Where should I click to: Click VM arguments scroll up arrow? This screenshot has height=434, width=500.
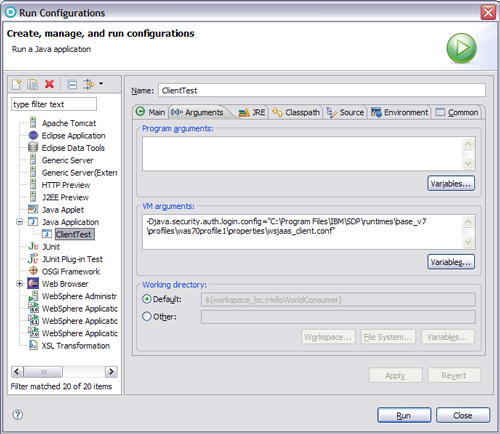[x=468, y=222]
